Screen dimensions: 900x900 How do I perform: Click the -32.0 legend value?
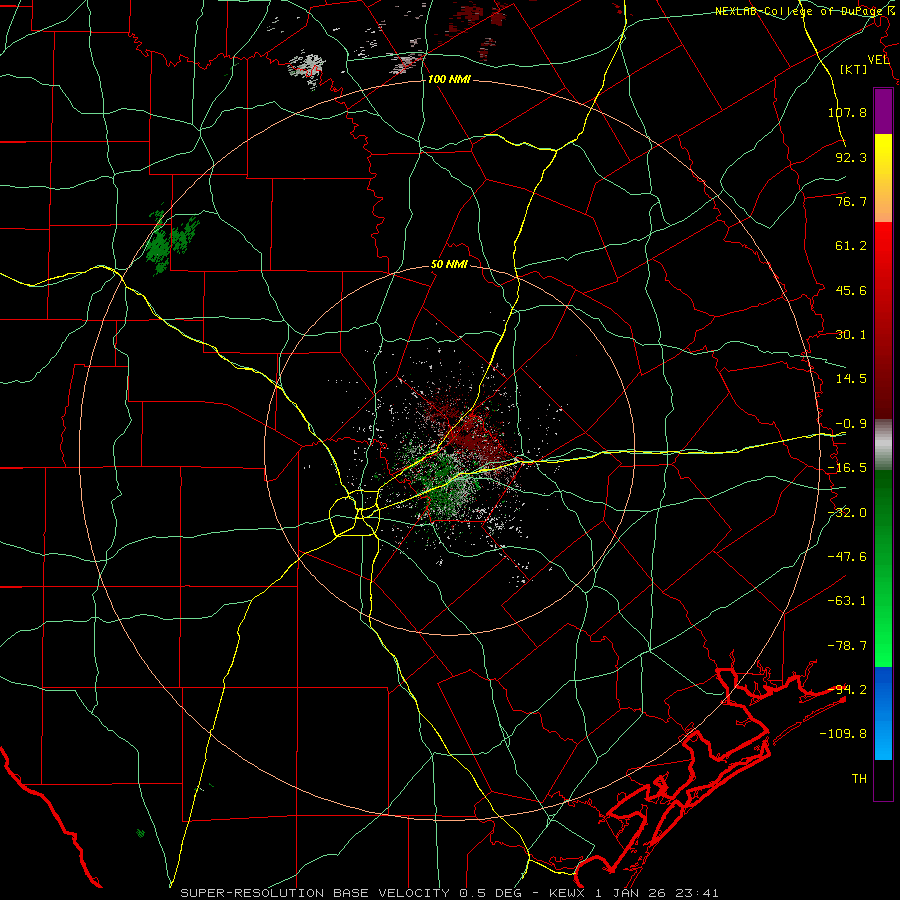pyautogui.click(x=847, y=513)
